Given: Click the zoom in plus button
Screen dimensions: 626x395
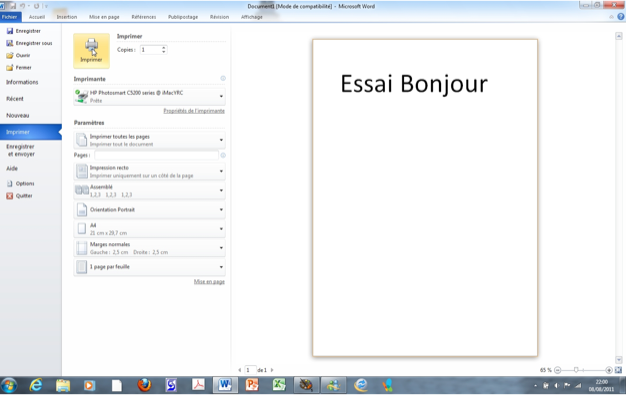Looking at the screenshot, I should click(x=609, y=370).
